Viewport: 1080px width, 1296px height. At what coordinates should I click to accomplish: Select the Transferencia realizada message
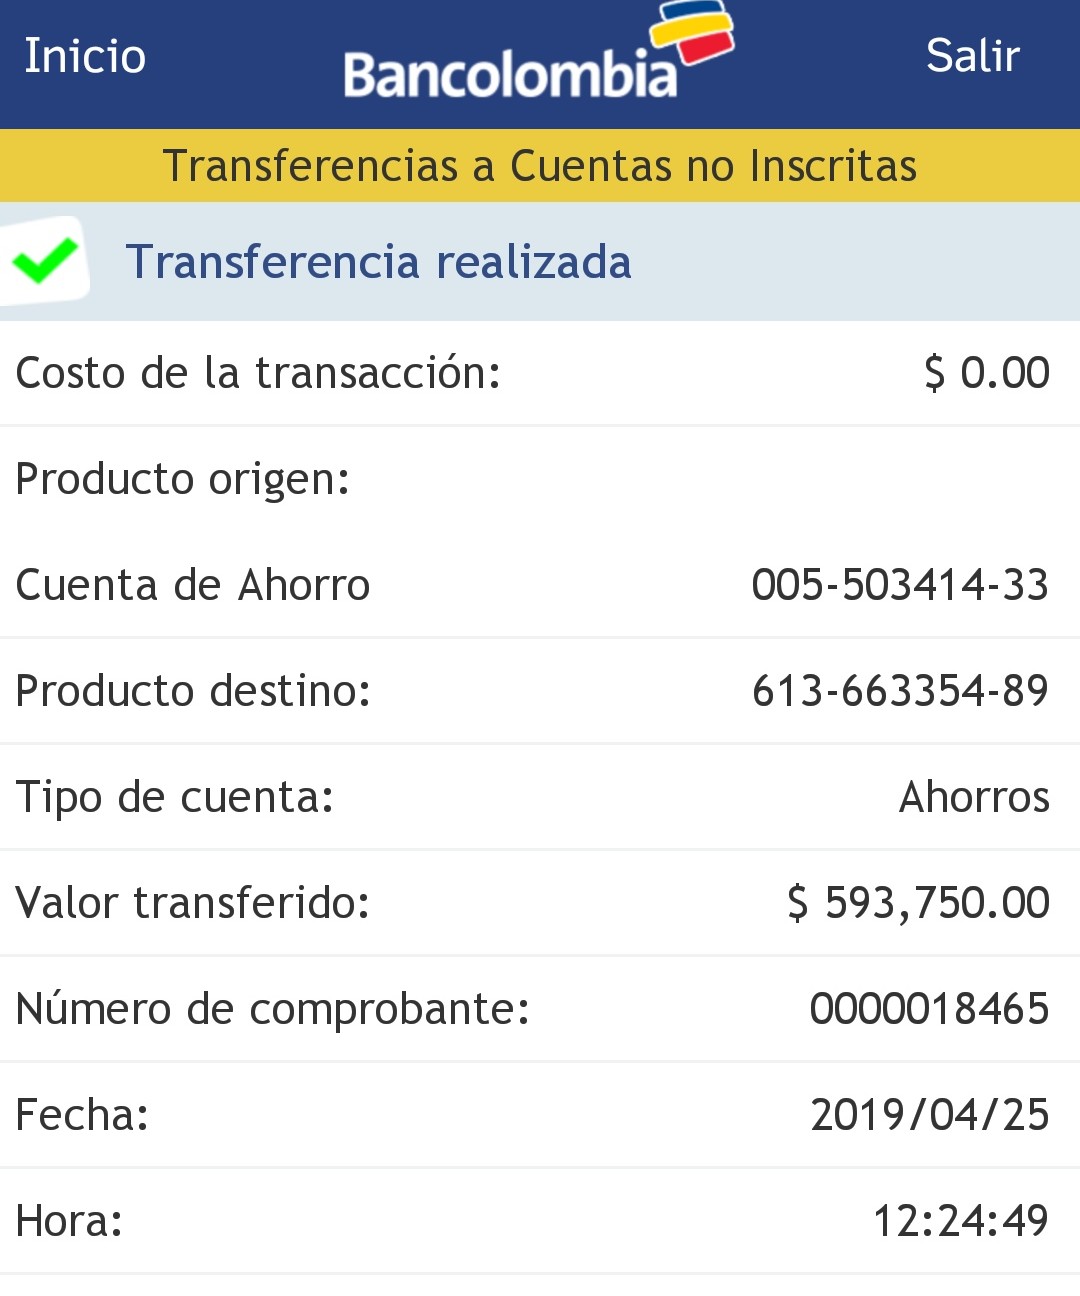(378, 262)
